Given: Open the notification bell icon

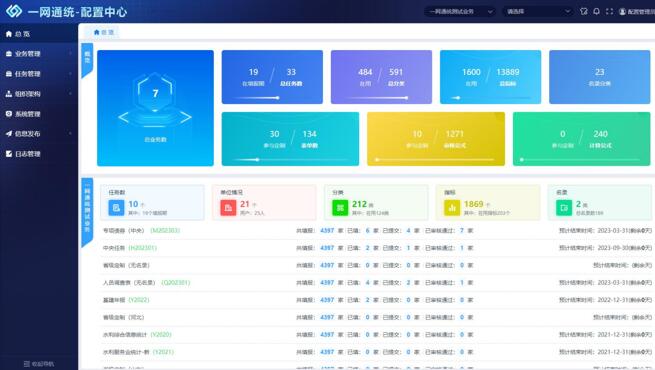Looking at the screenshot, I should pyautogui.click(x=597, y=11).
